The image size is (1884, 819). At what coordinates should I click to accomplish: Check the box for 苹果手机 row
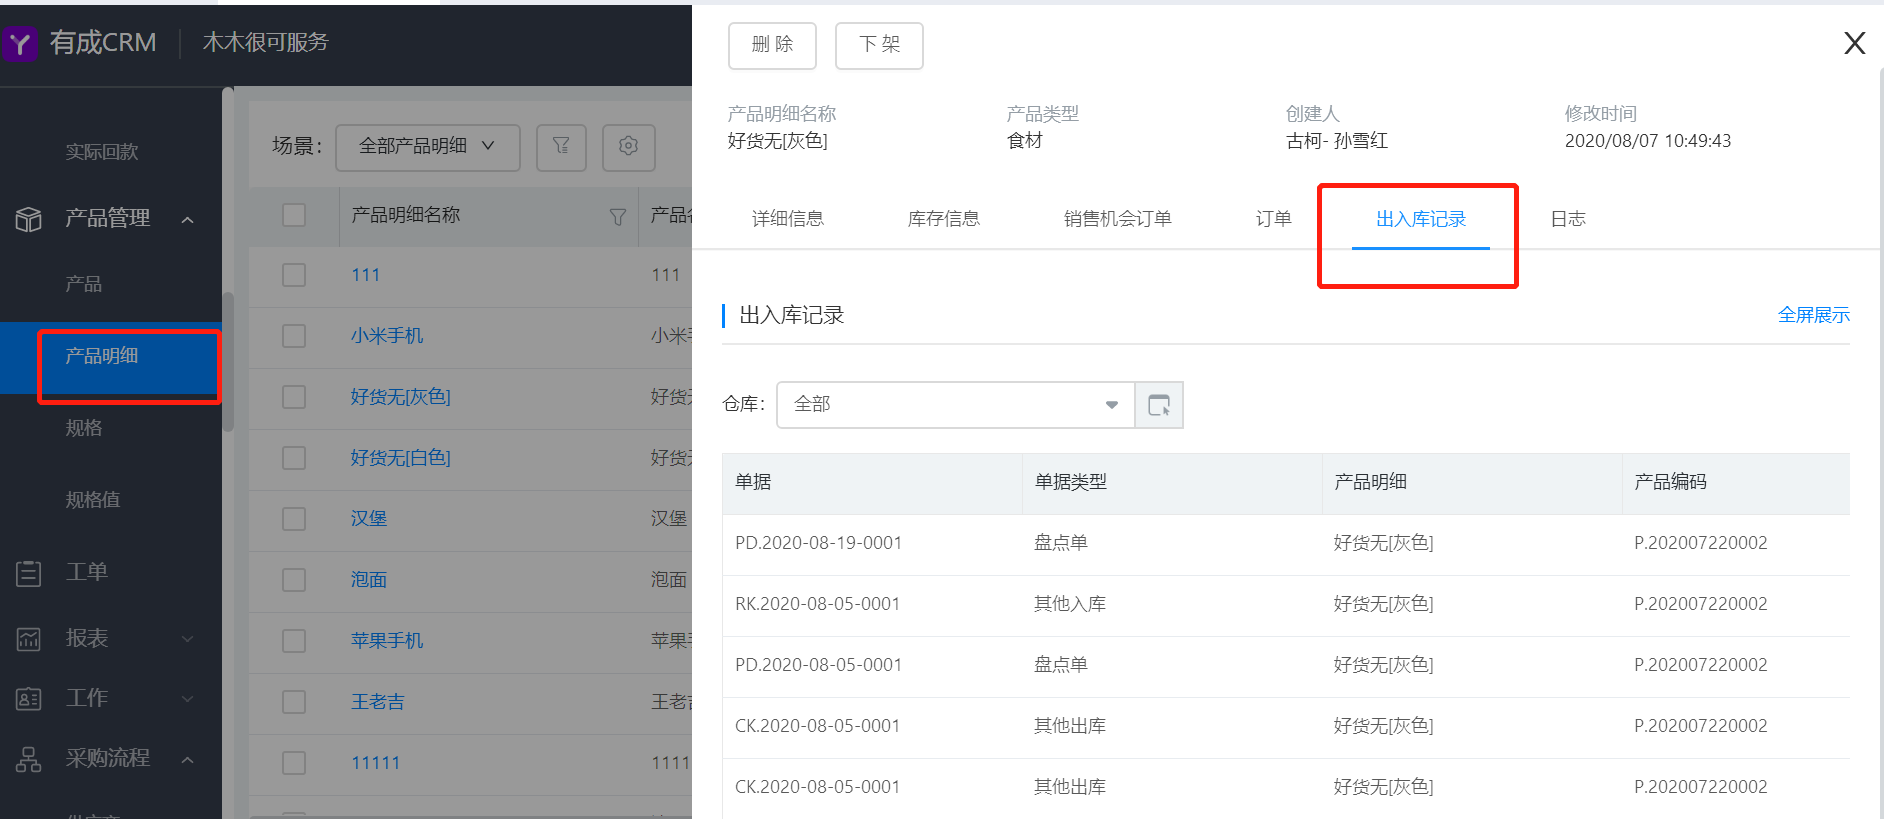point(294,641)
